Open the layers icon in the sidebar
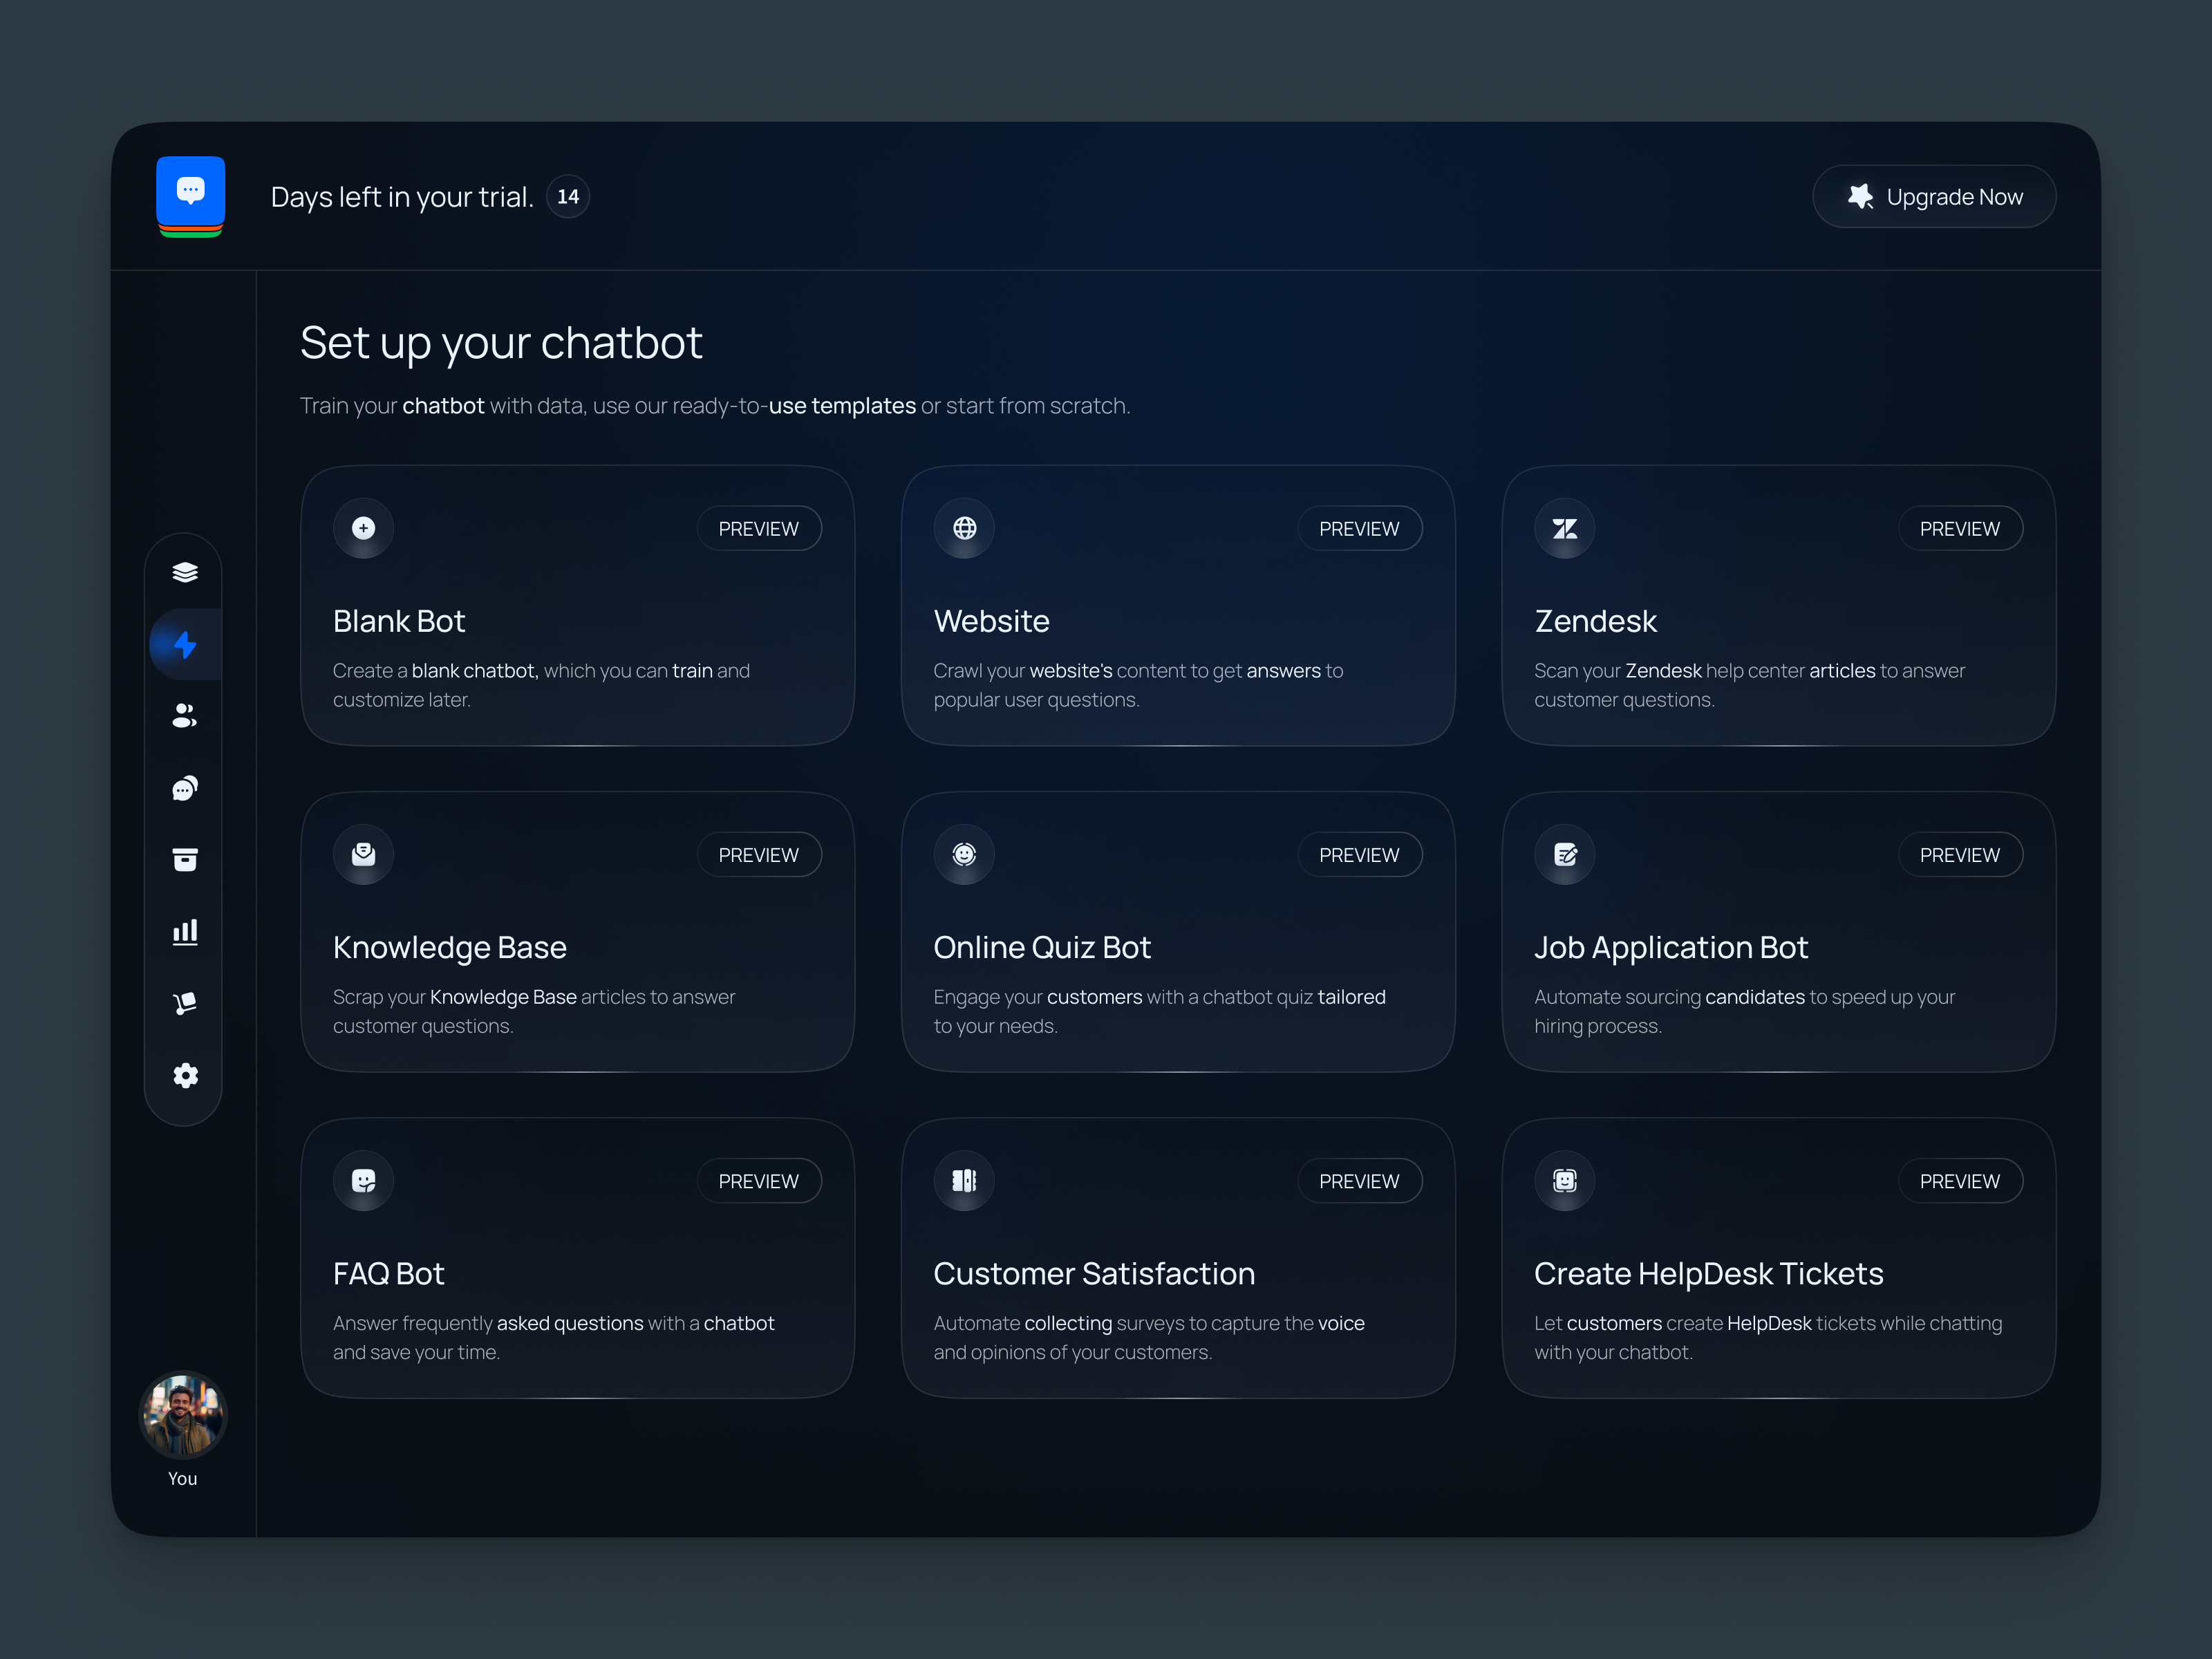The height and width of the screenshot is (1659, 2212). [x=185, y=572]
